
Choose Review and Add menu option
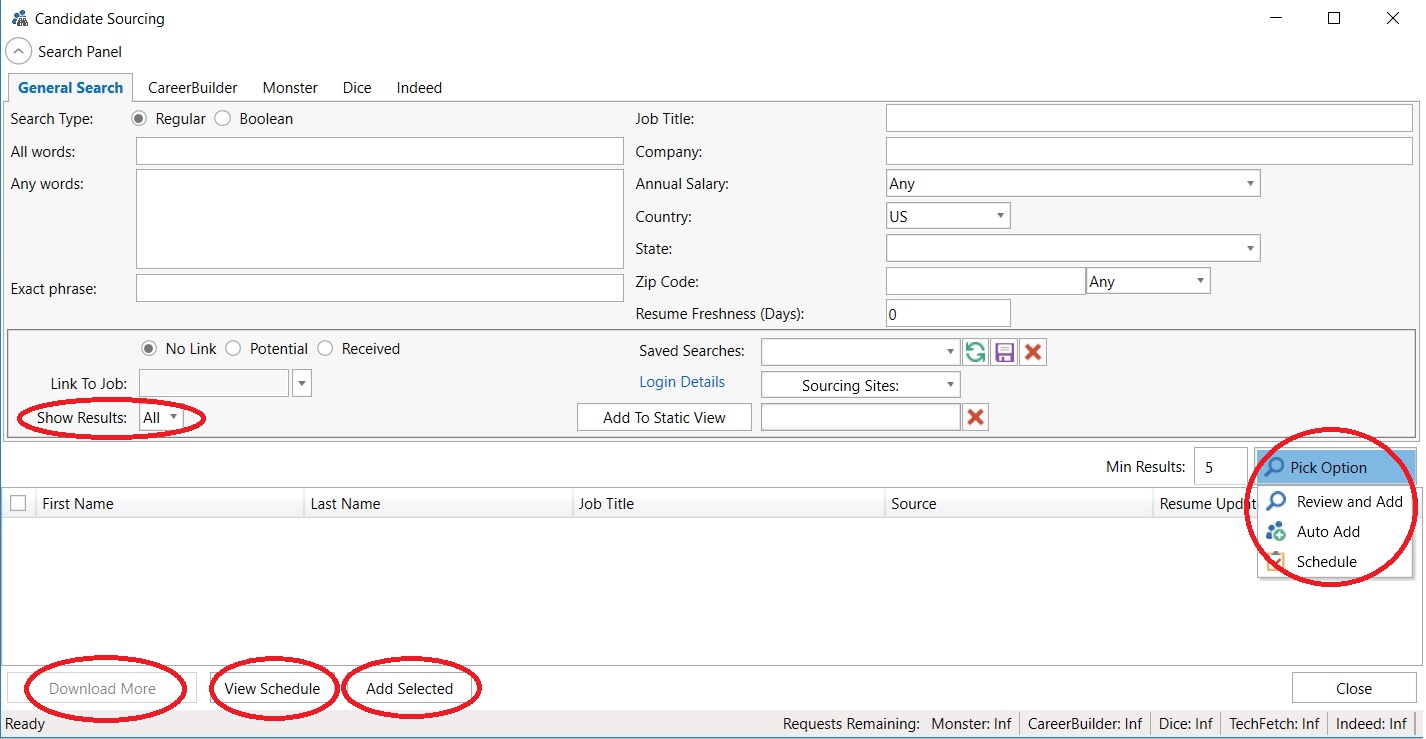point(1335,502)
